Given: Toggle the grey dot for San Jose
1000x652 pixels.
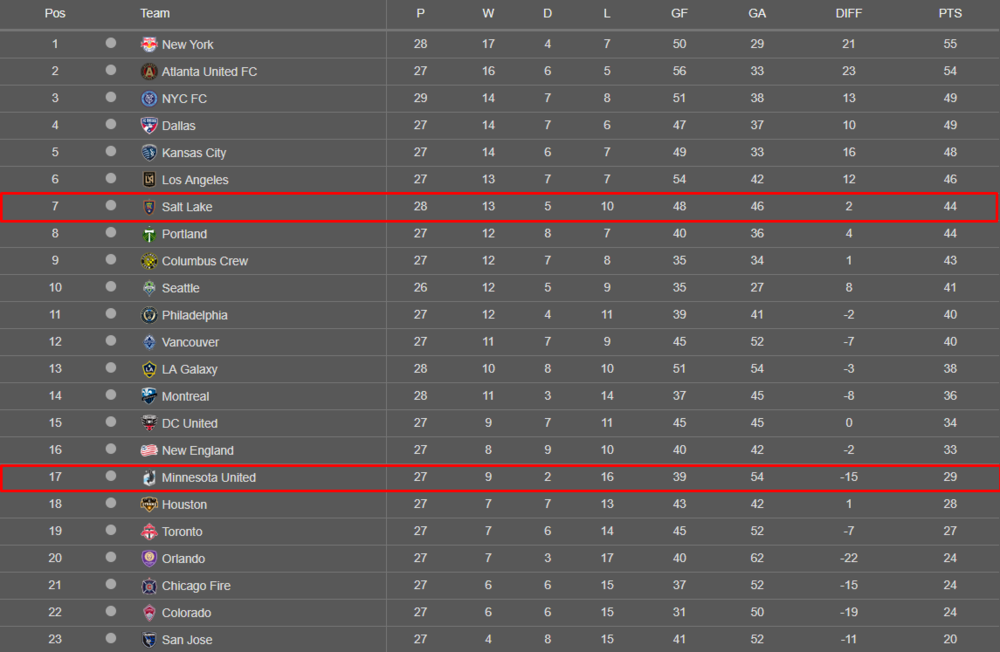Looking at the screenshot, I should [111, 638].
